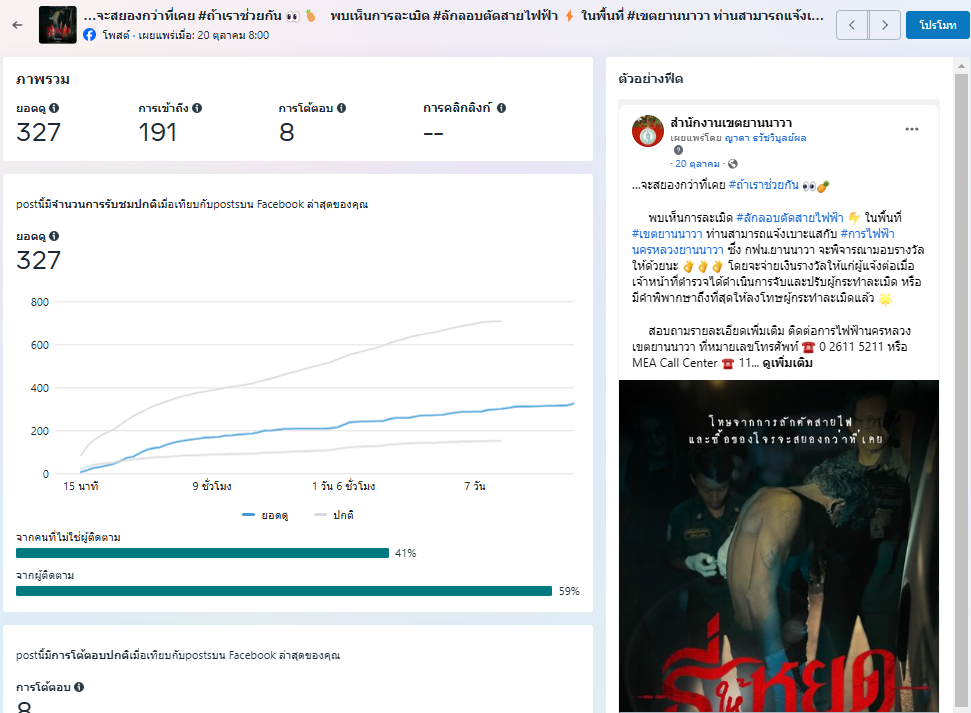Go to the next post with right chevron
971x713 pixels.
click(x=884, y=25)
